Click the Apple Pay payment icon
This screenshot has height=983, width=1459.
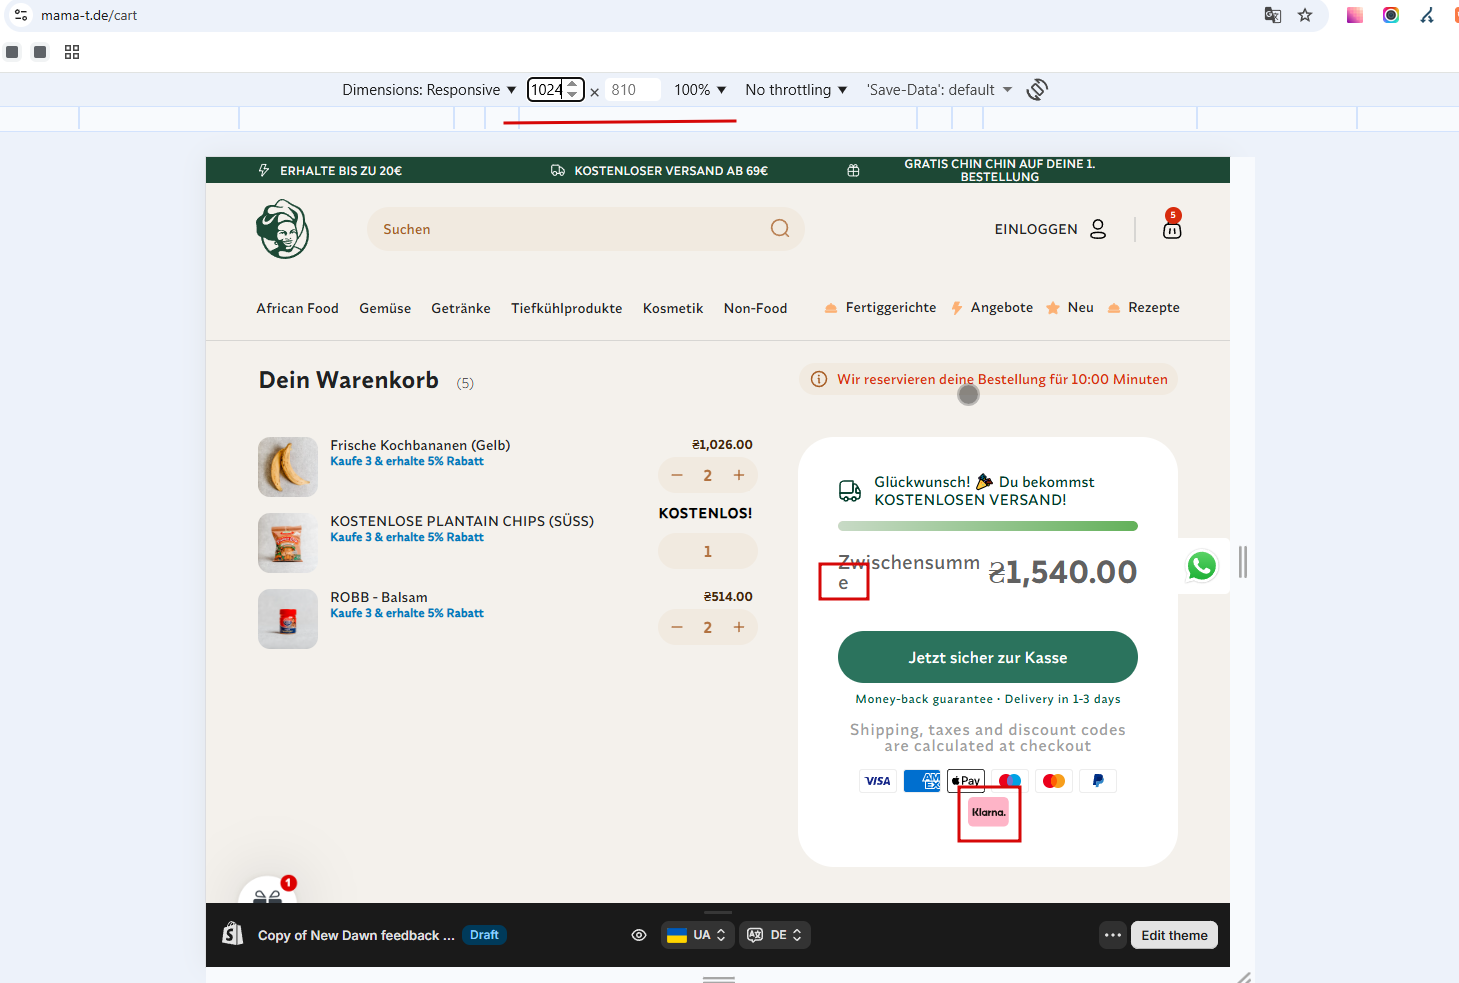[966, 781]
